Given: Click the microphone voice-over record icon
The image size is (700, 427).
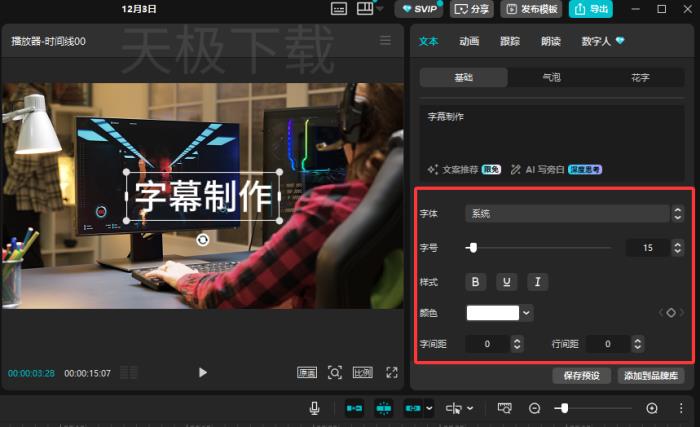Looking at the screenshot, I should tap(314, 408).
